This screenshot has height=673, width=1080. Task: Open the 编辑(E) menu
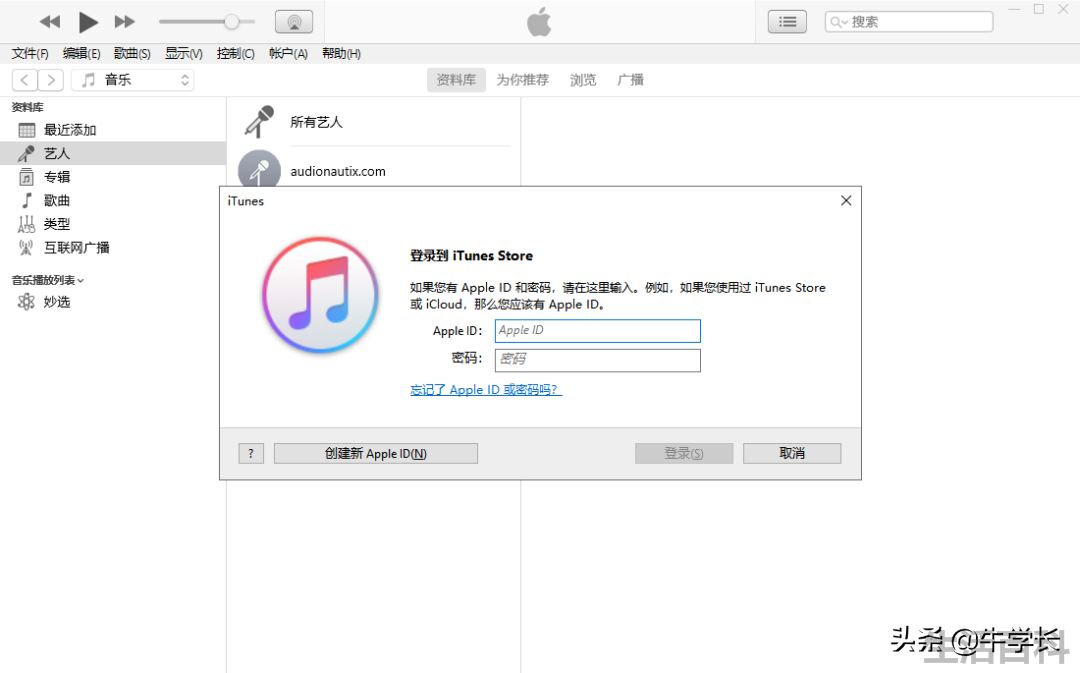[x=81, y=54]
